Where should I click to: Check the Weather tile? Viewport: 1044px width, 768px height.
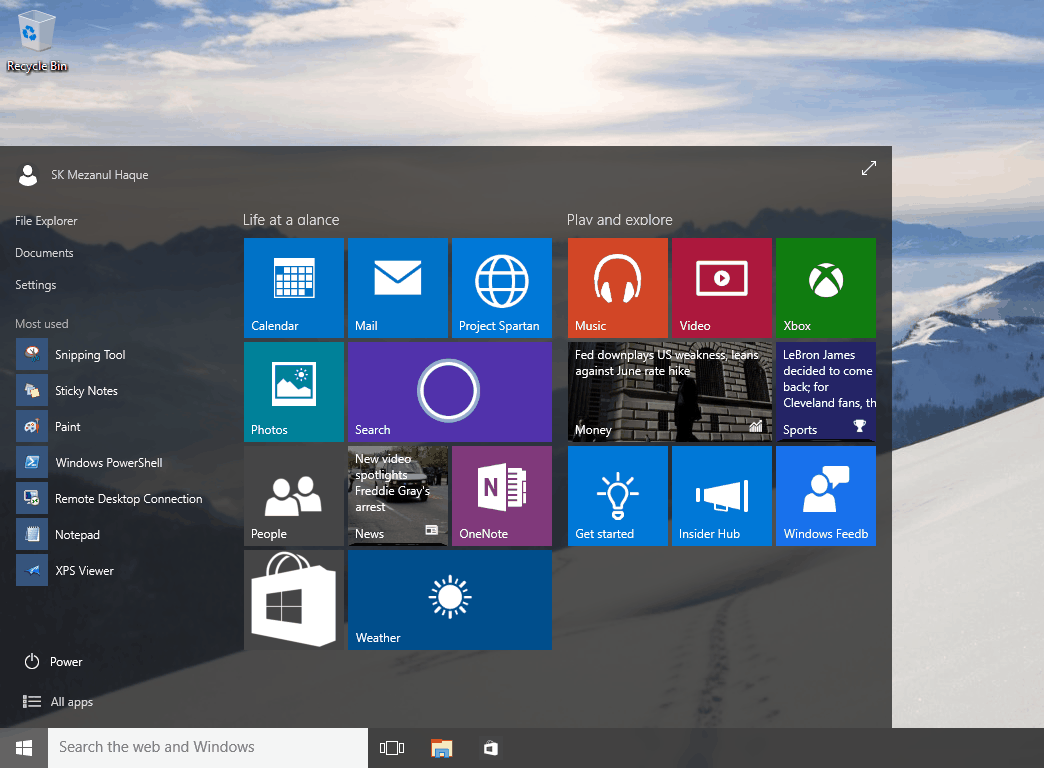pyautogui.click(x=449, y=599)
